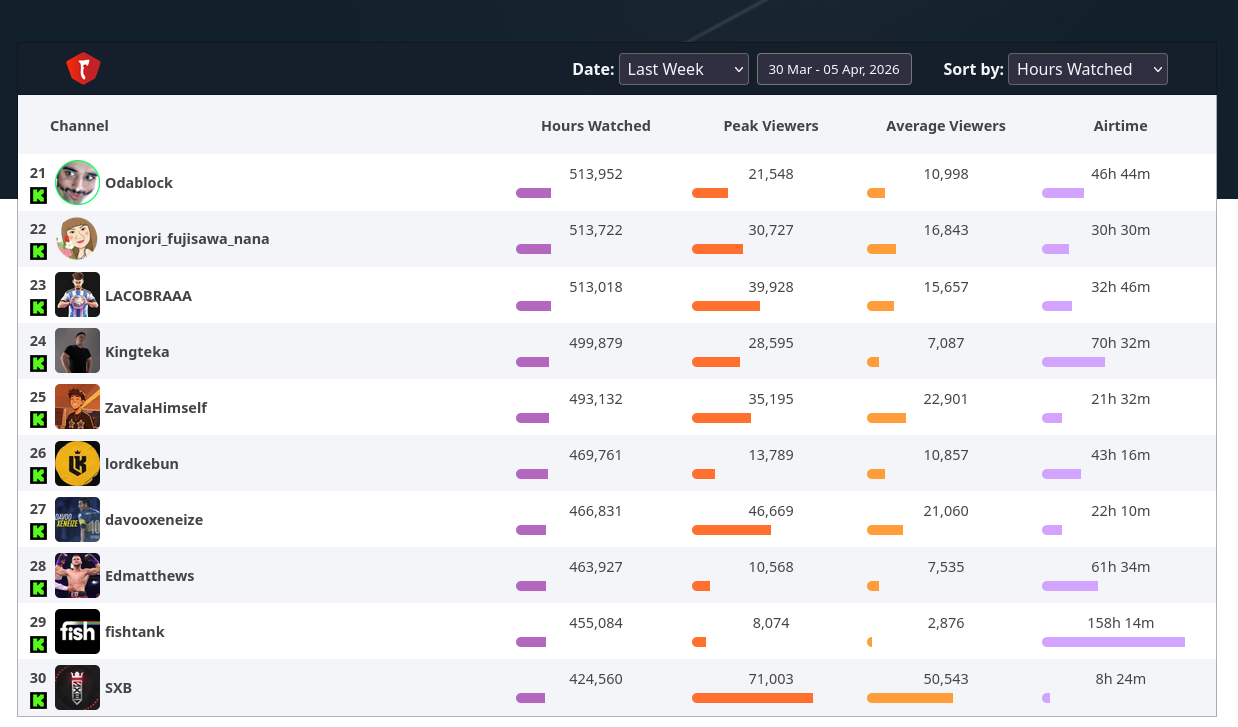Click peak viewers value 30,727

click(x=771, y=230)
